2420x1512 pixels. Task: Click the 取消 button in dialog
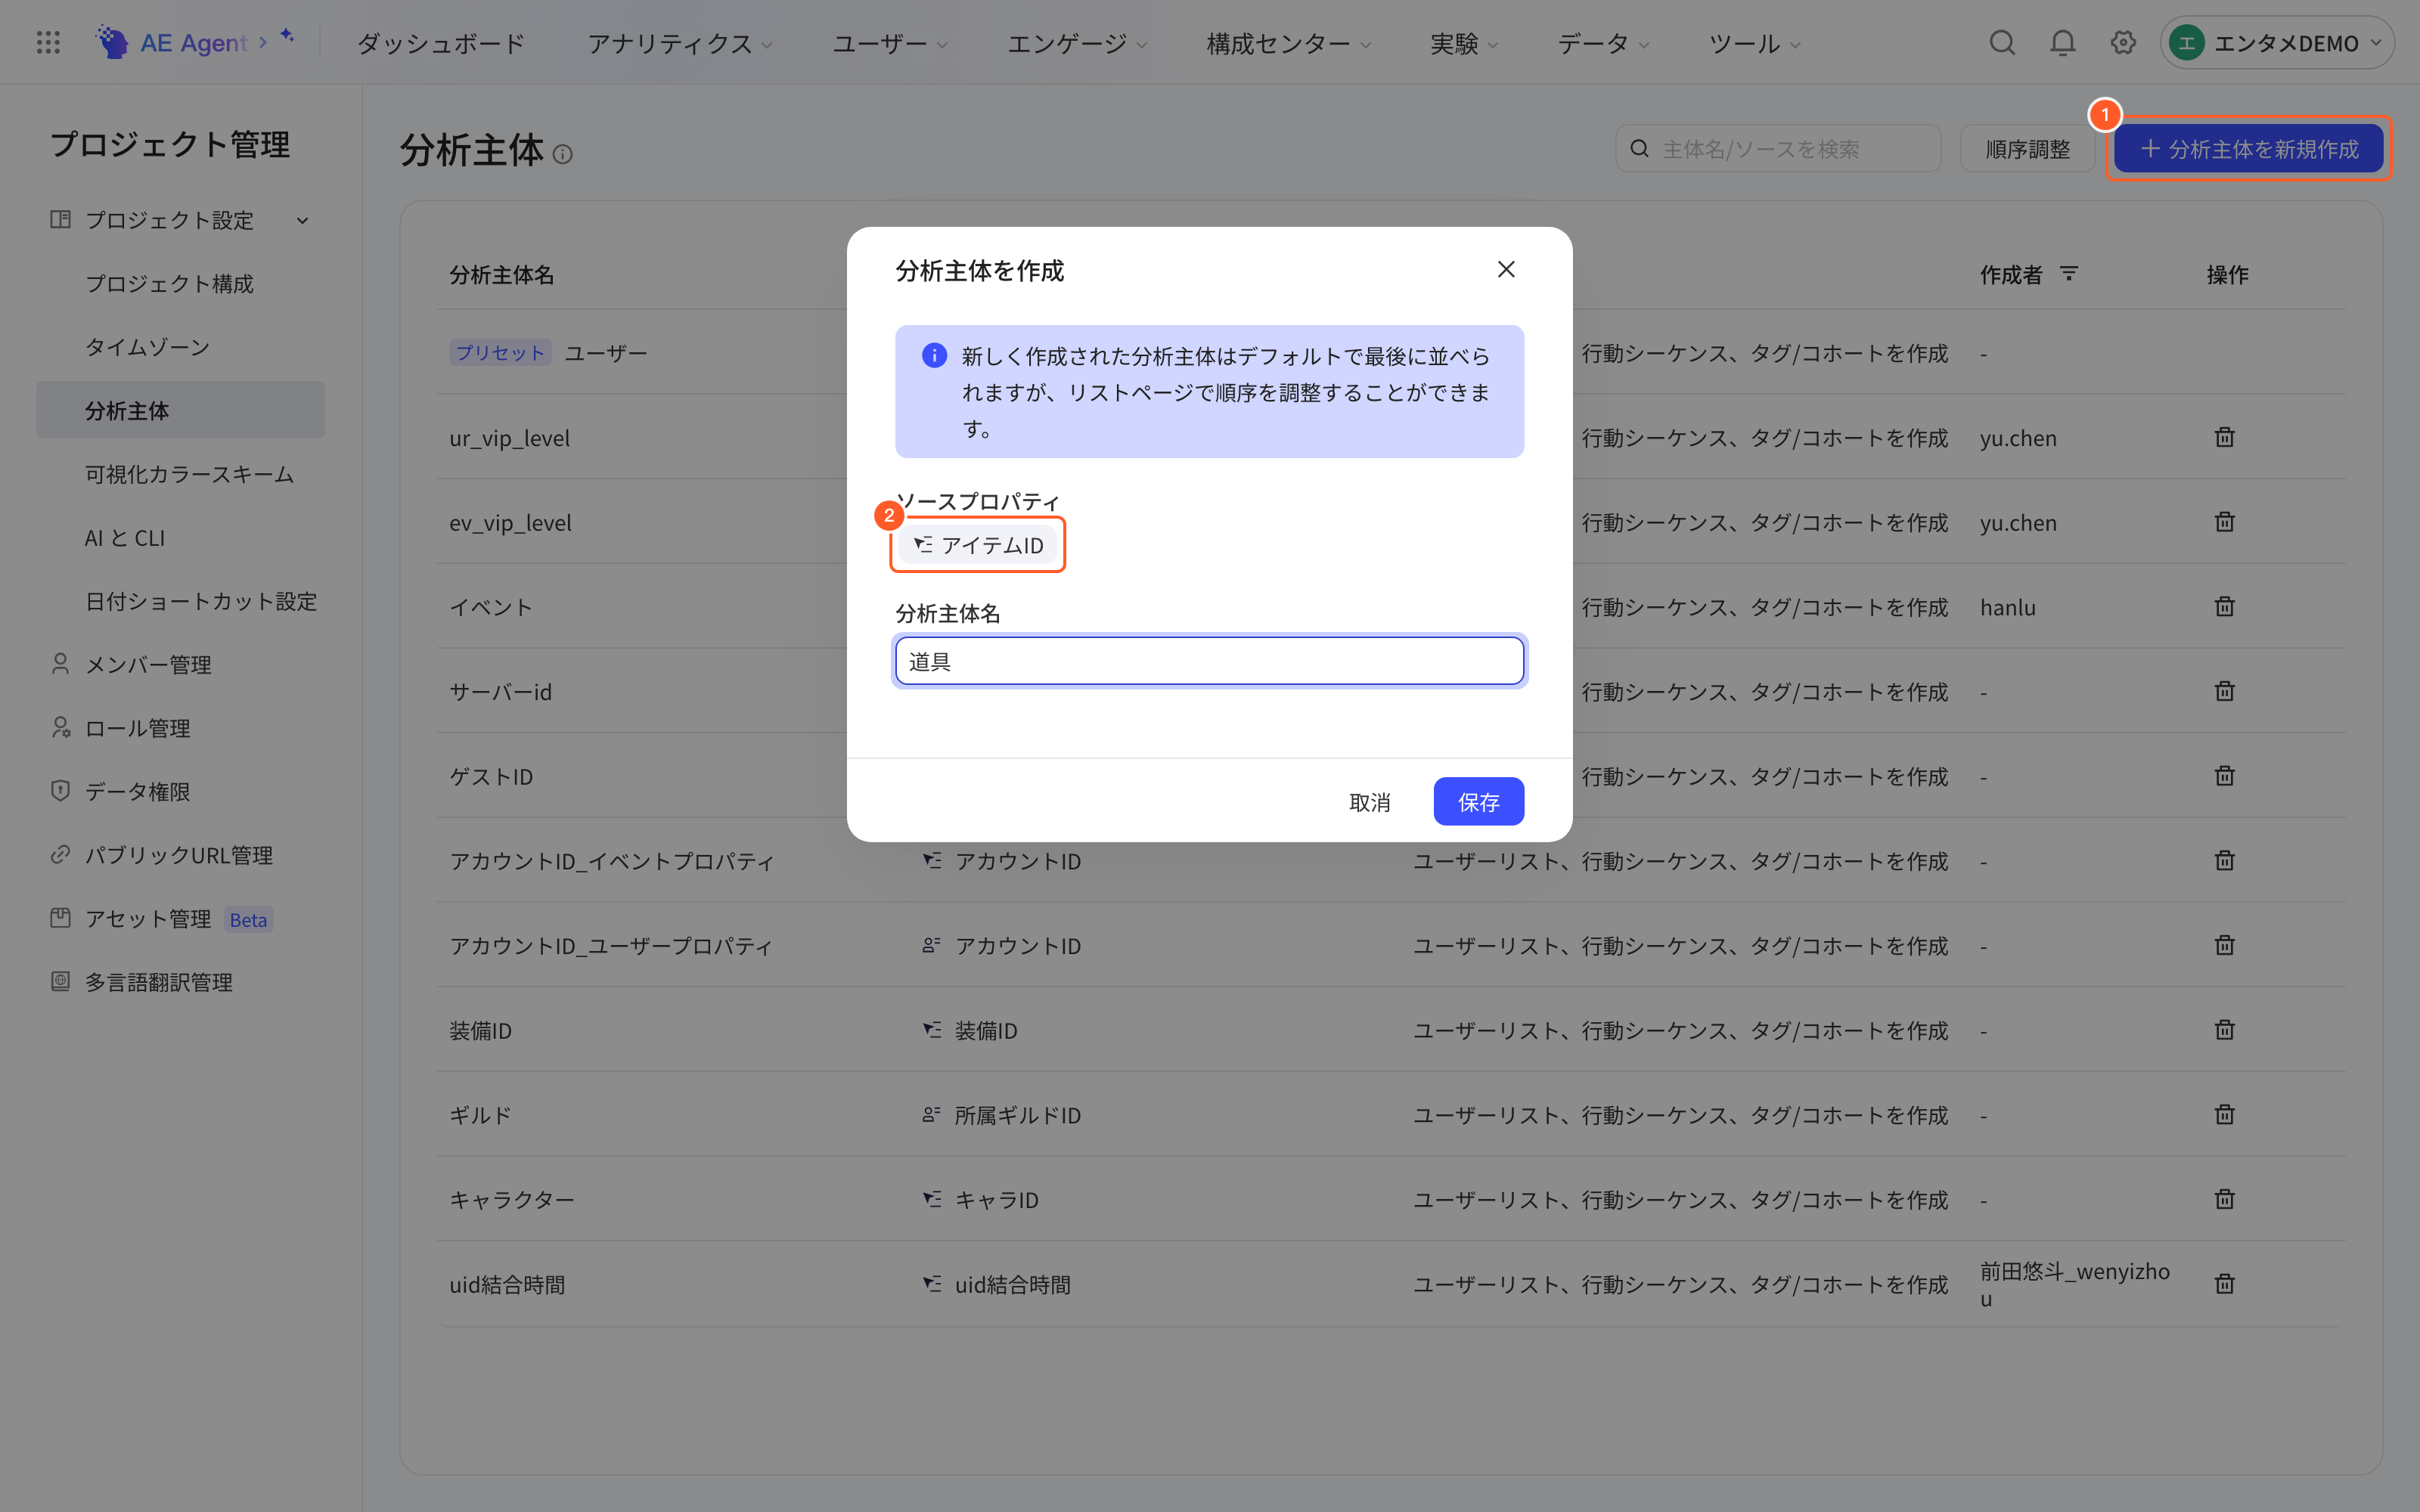(1369, 801)
